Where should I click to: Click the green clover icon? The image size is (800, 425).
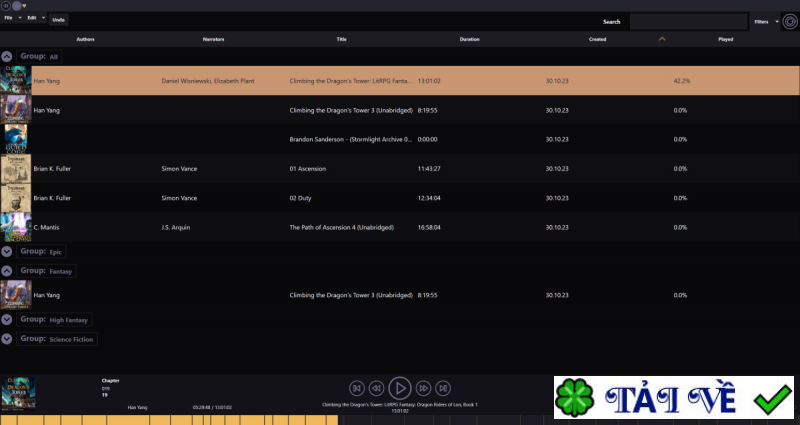[574, 398]
